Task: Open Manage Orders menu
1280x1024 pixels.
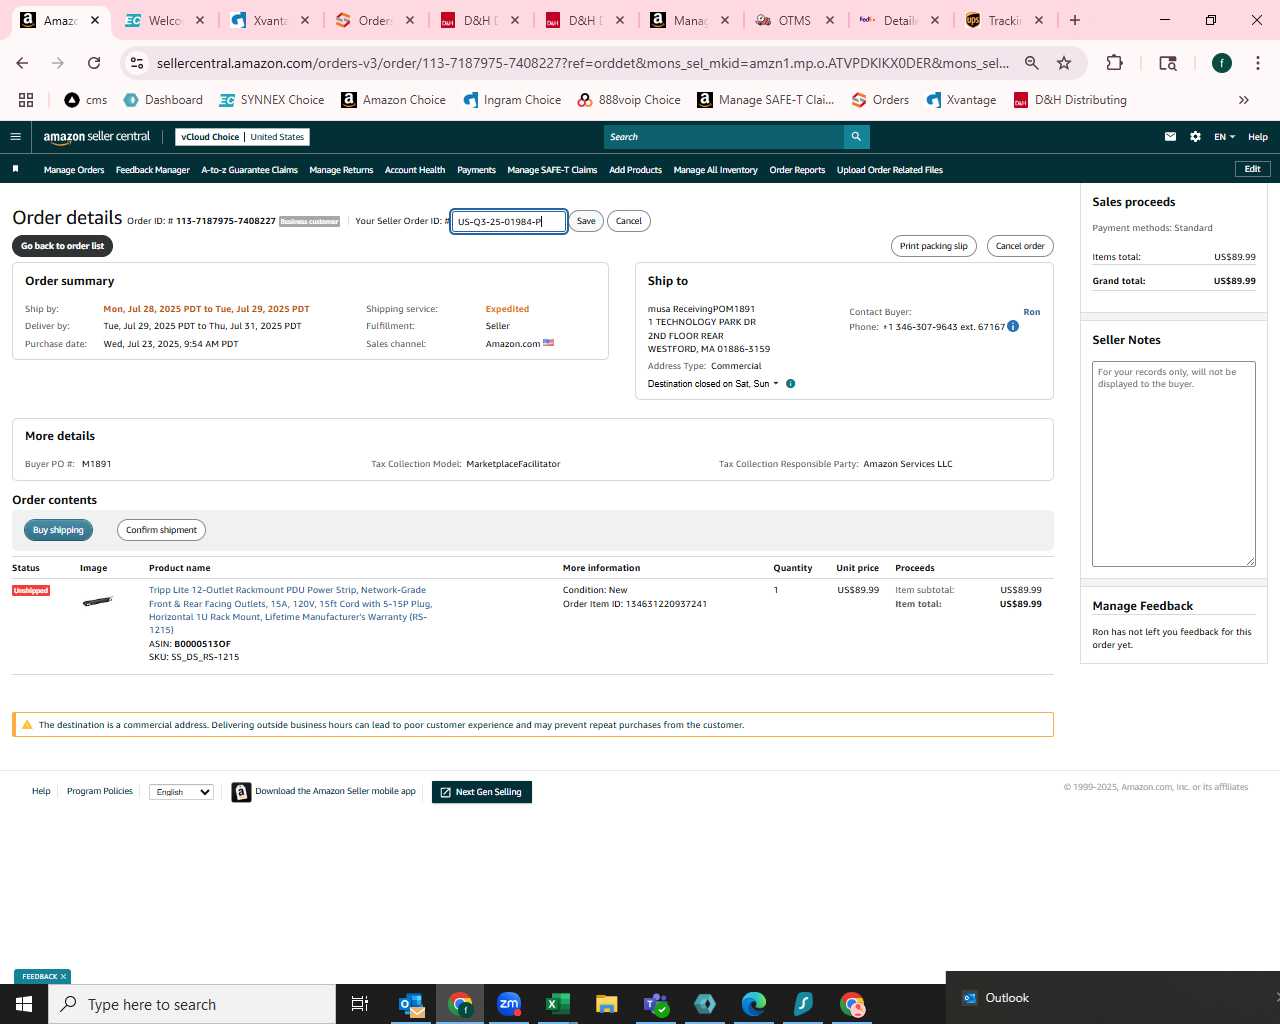Action: [x=74, y=170]
